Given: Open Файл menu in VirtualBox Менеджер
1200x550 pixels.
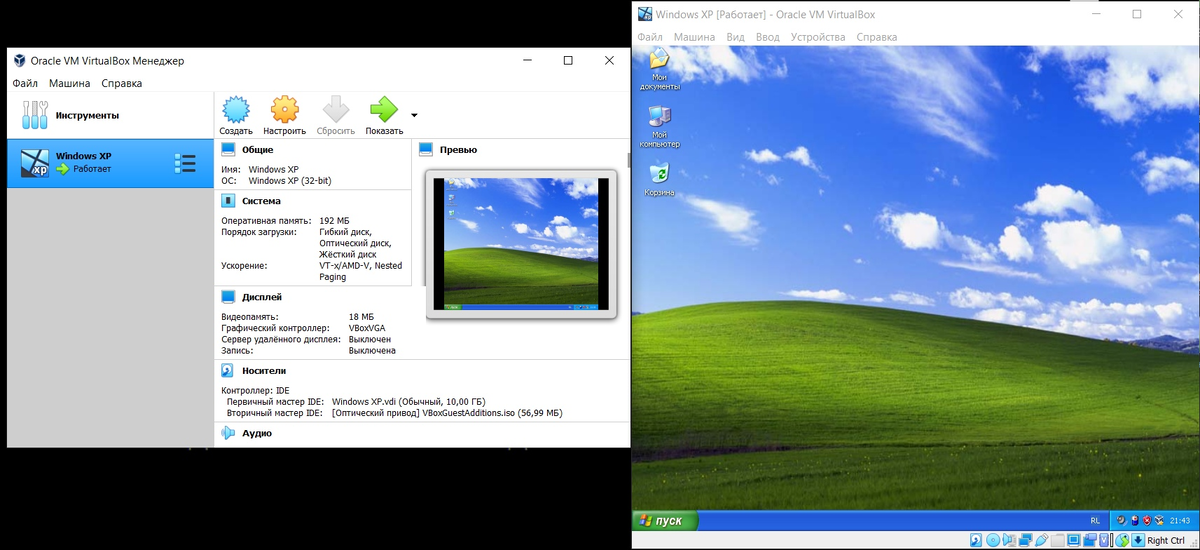Looking at the screenshot, I should [26, 83].
